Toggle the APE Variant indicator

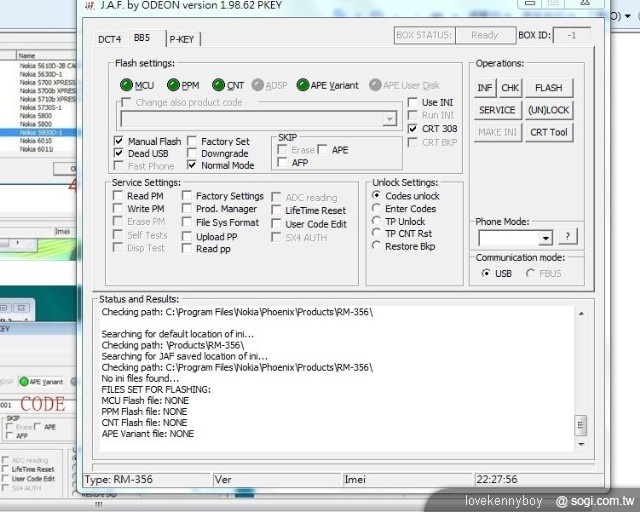pyautogui.click(x=302, y=85)
